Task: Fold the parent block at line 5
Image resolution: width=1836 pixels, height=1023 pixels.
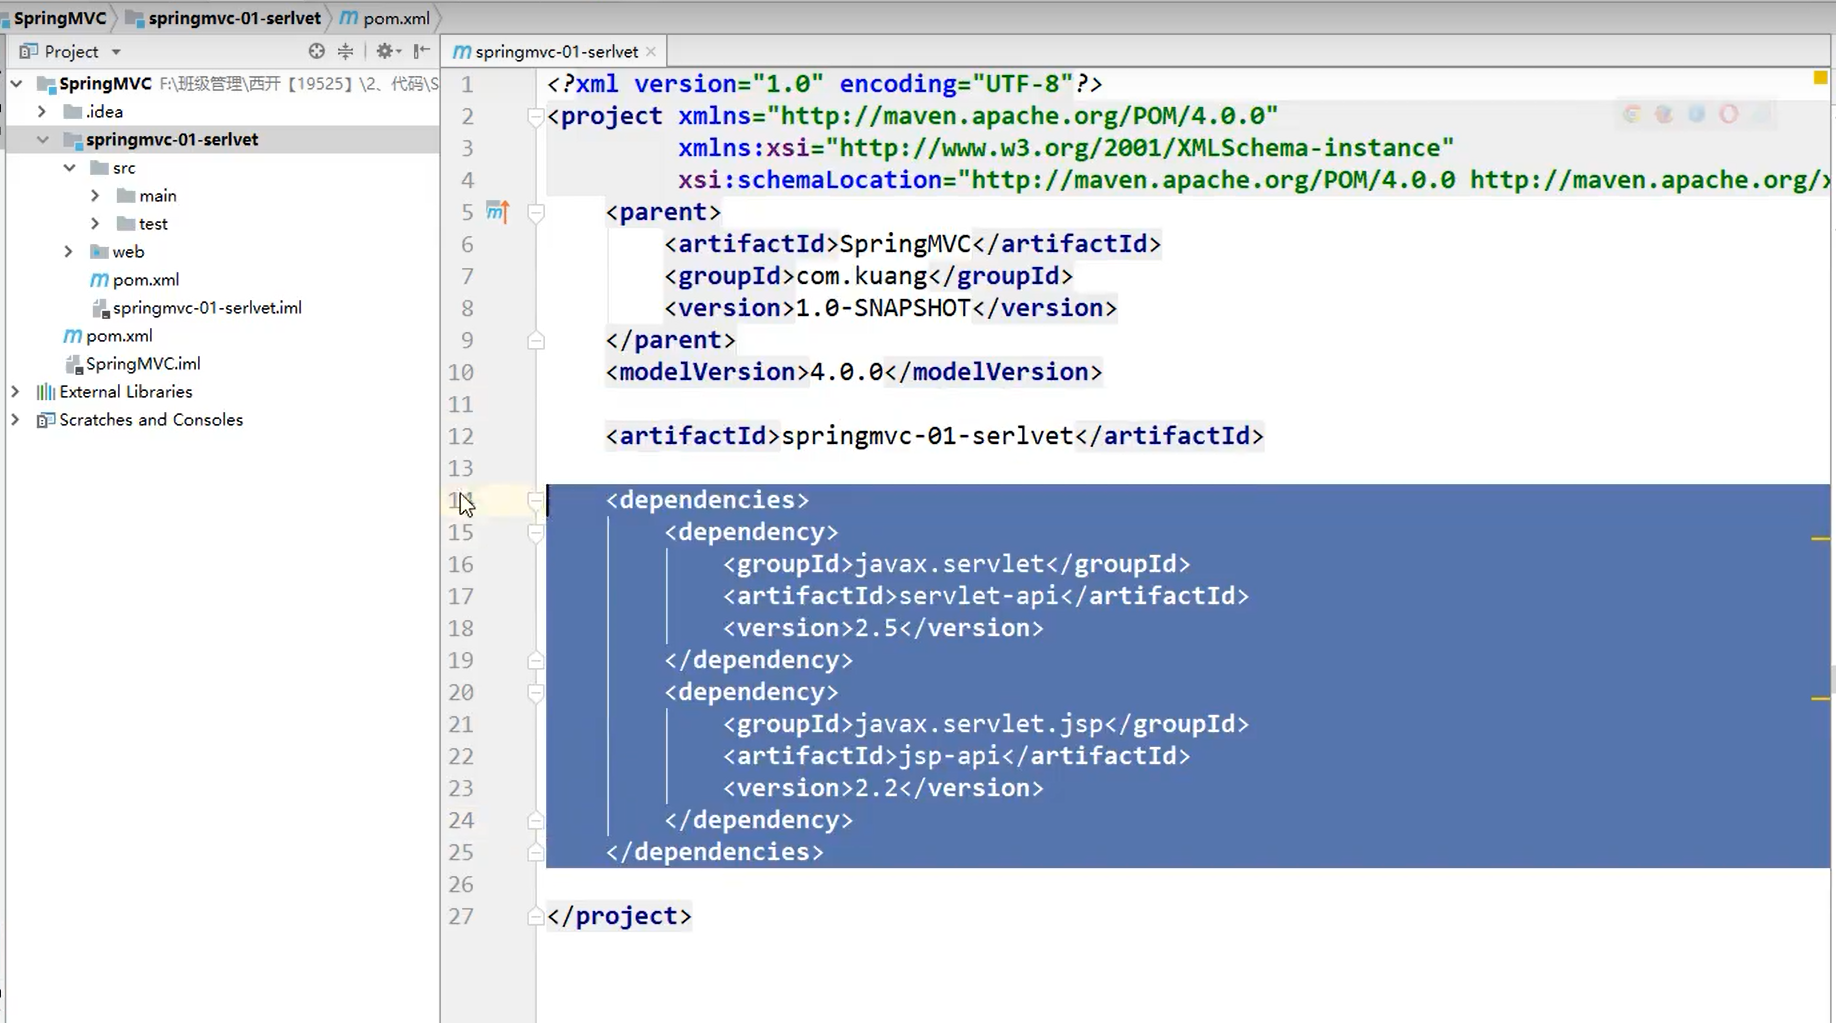Action: click(536, 212)
